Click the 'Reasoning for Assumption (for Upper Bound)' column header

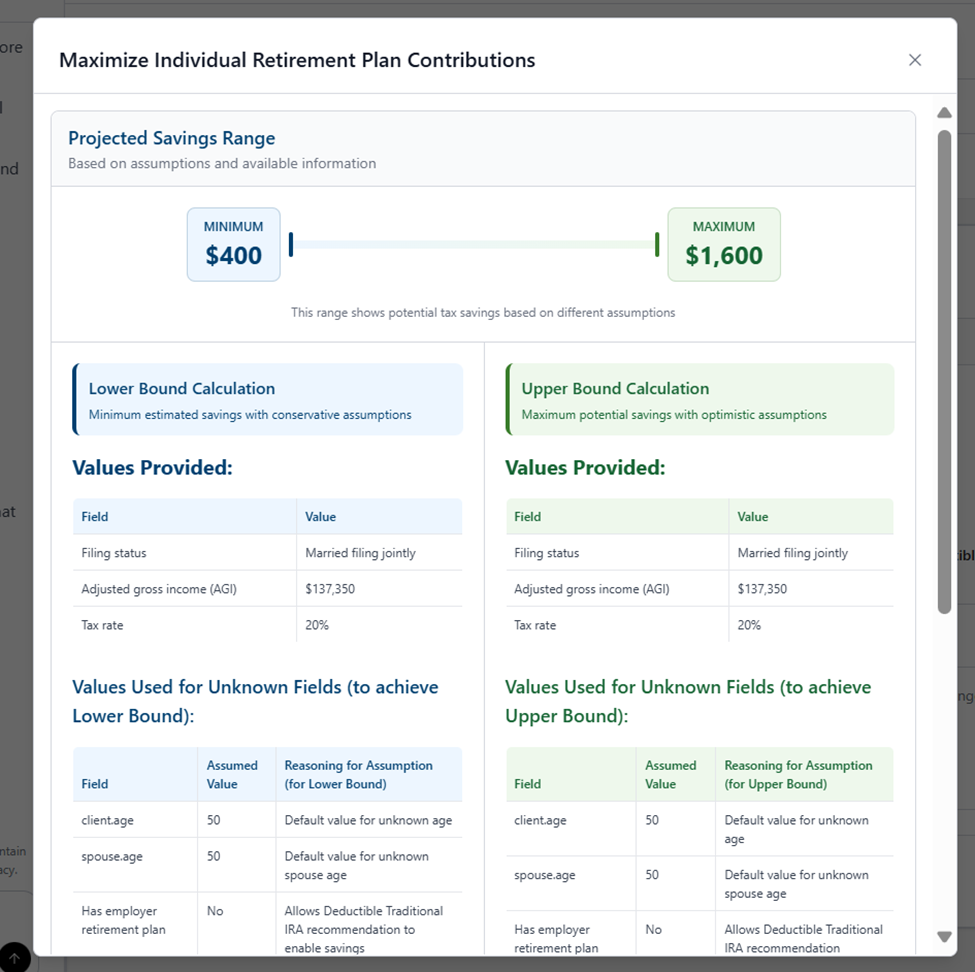click(x=798, y=775)
